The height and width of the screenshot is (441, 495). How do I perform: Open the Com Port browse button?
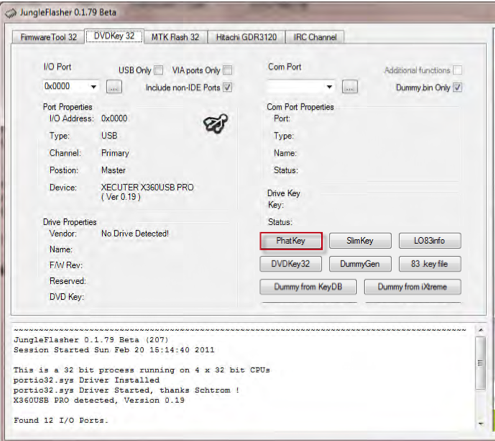(x=350, y=87)
